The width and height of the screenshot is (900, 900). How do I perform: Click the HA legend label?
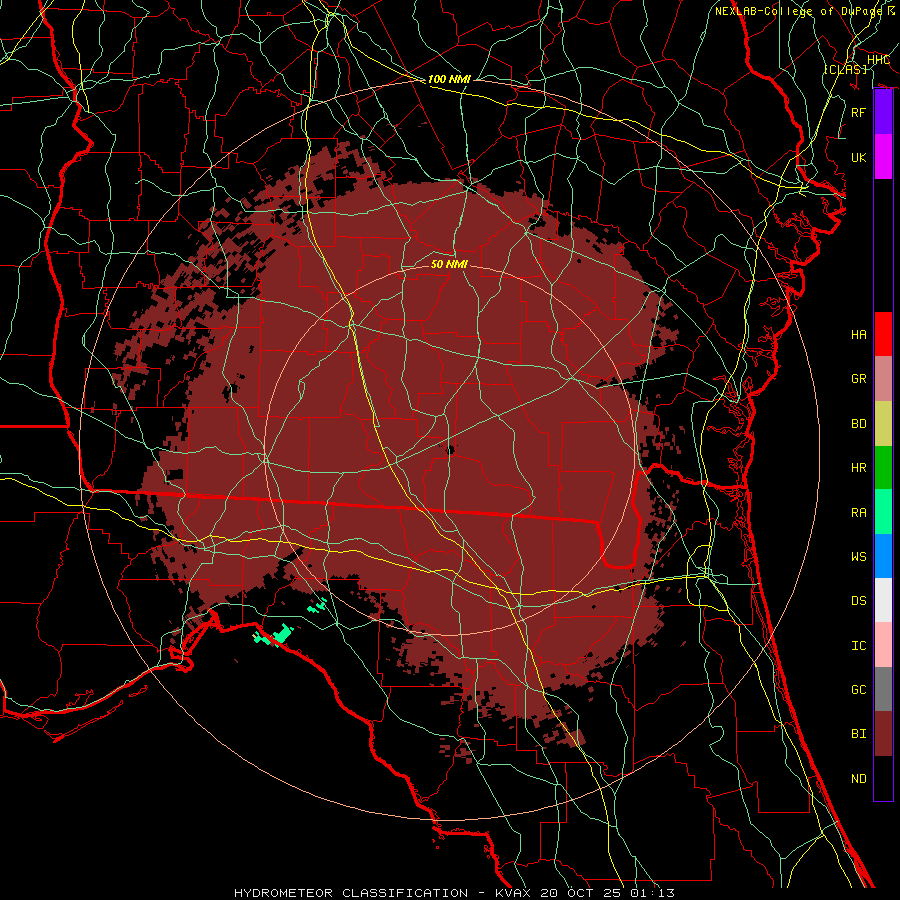click(858, 335)
